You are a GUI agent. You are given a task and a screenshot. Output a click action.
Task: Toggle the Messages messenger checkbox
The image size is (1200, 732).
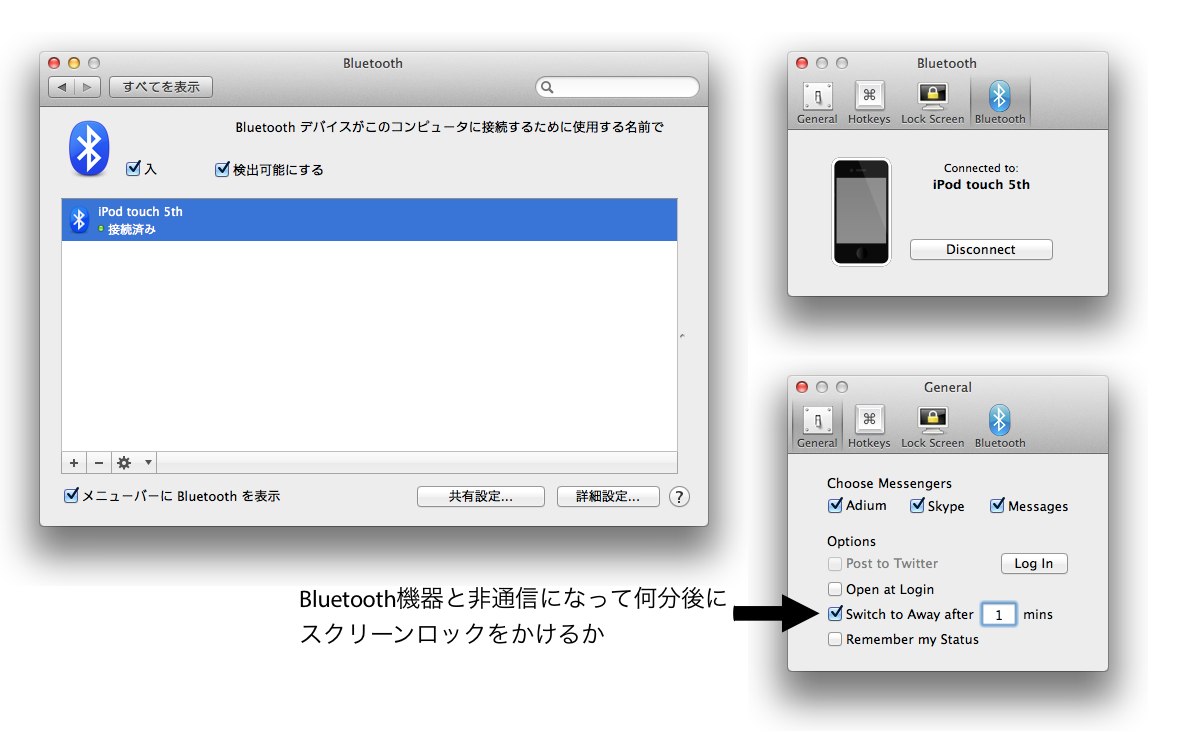click(x=997, y=505)
